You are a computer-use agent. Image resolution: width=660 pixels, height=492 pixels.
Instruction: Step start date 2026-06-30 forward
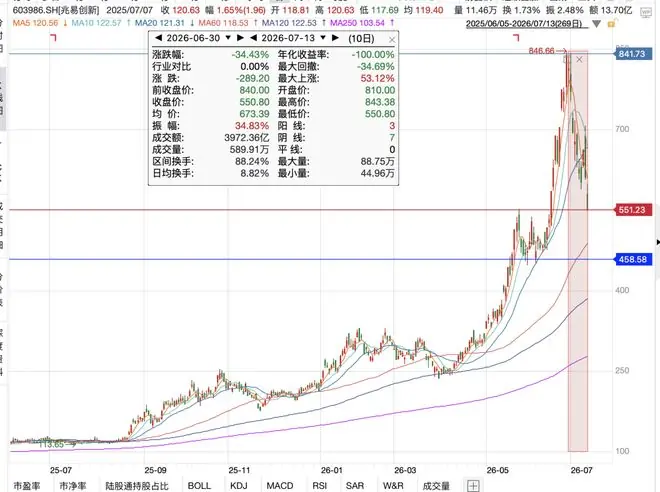[x=240, y=38]
